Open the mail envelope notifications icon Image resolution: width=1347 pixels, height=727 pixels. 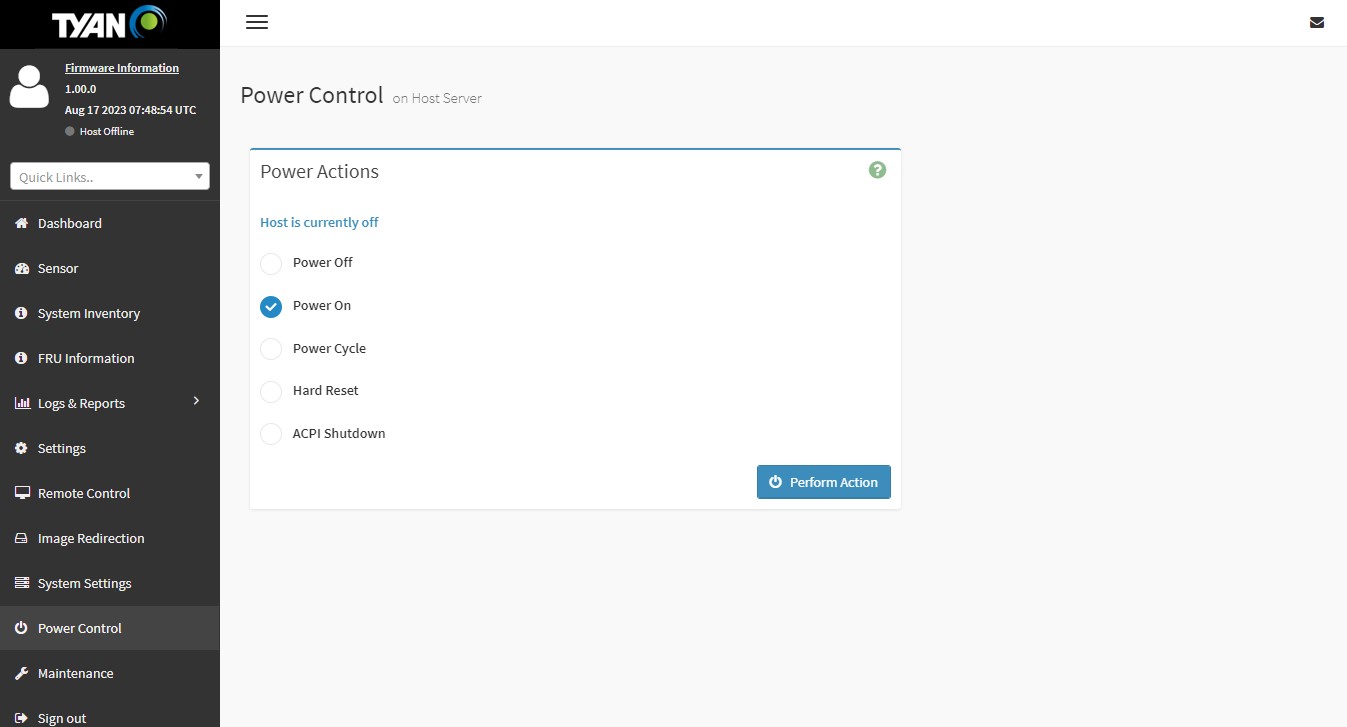click(x=1317, y=23)
